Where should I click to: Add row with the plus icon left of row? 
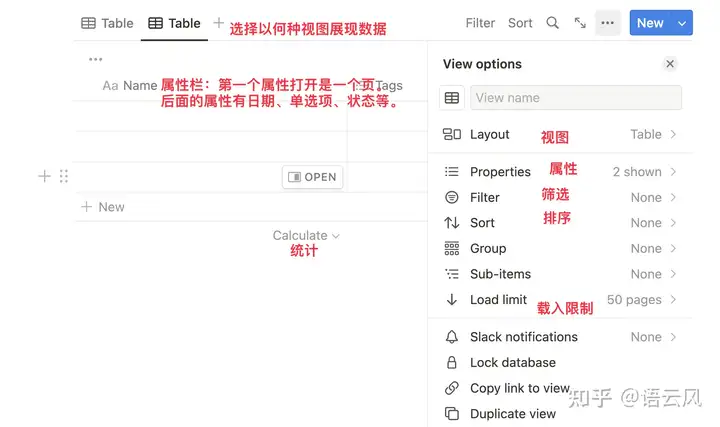click(44, 177)
